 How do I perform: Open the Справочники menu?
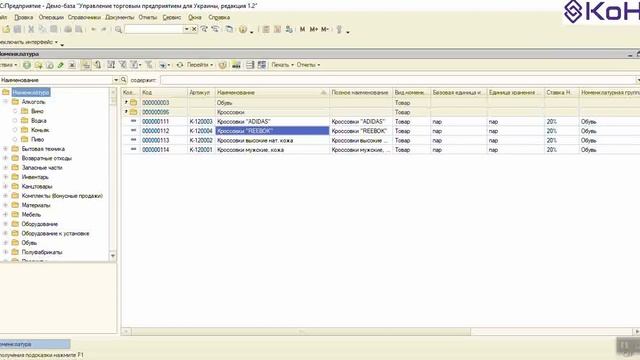(84, 18)
